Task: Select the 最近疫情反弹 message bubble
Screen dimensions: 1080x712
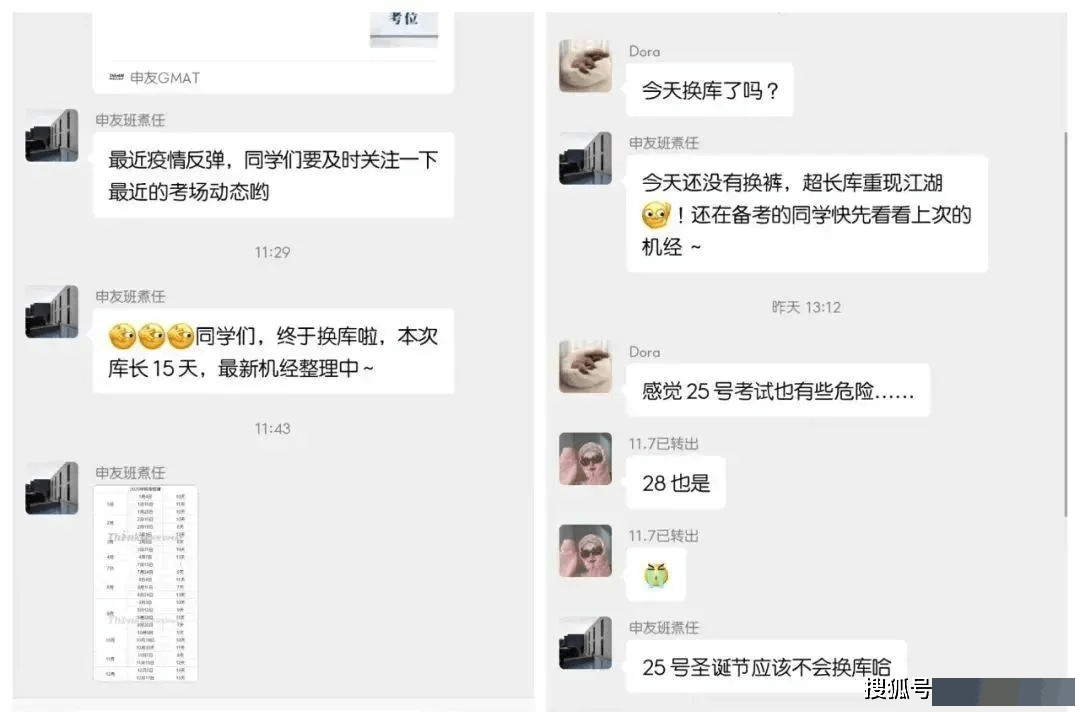Action: click(273, 175)
